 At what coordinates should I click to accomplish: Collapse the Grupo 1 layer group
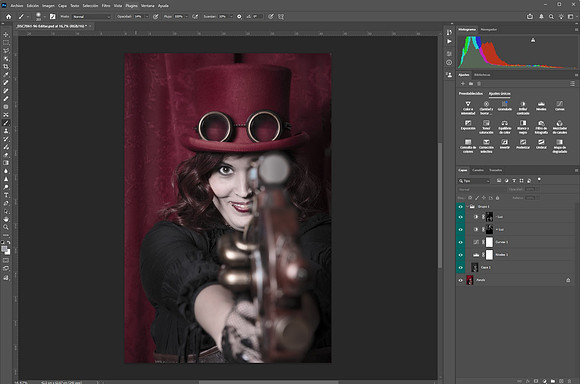click(x=467, y=206)
